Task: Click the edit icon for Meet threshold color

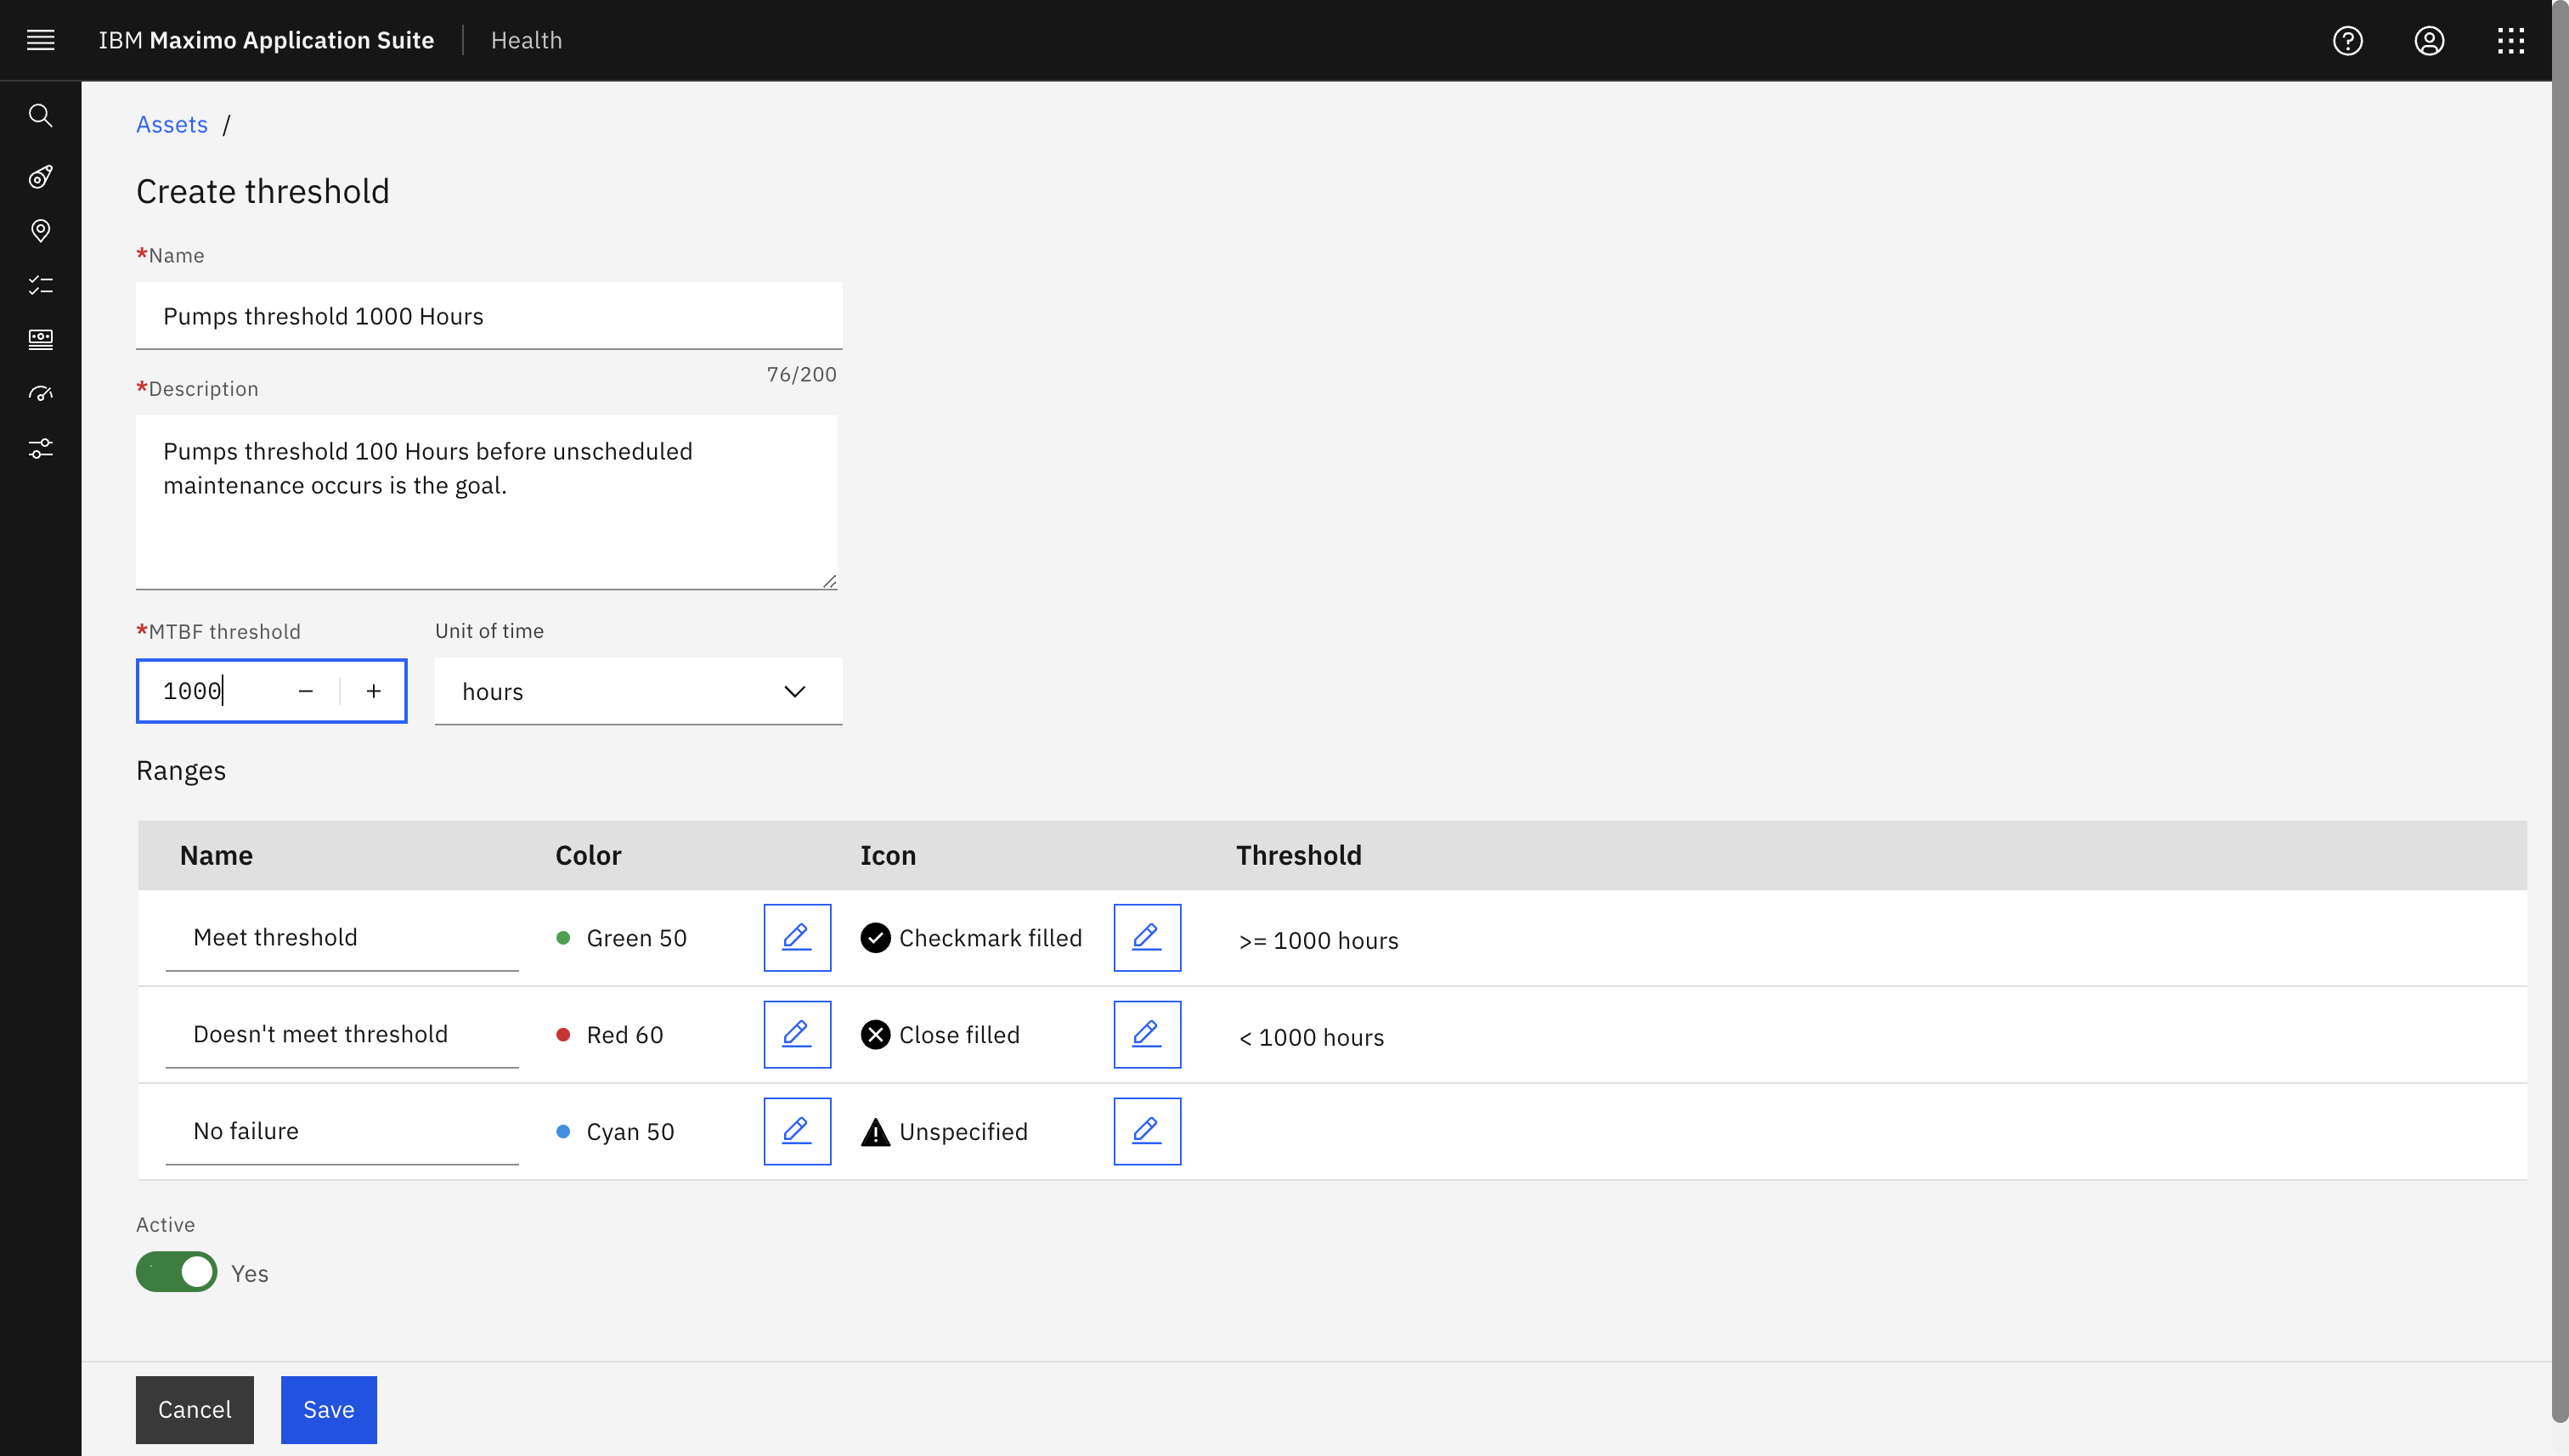Action: pyautogui.click(x=796, y=935)
